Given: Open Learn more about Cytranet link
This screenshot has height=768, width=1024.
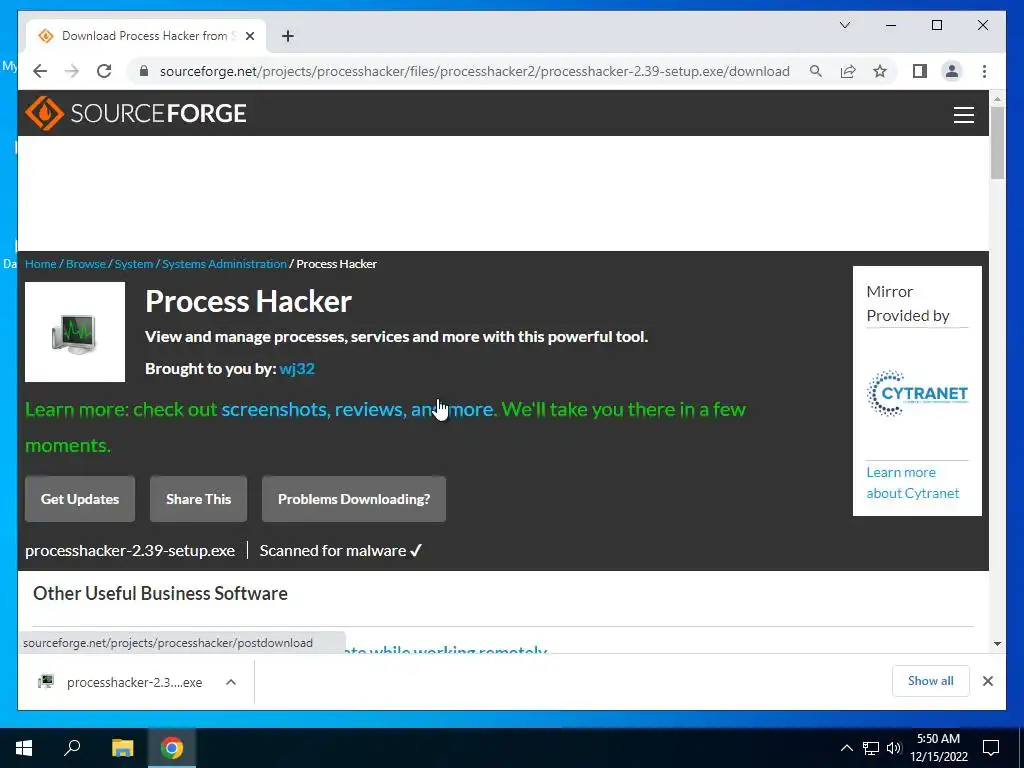Looking at the screenshot, I should tap(912, 483).
